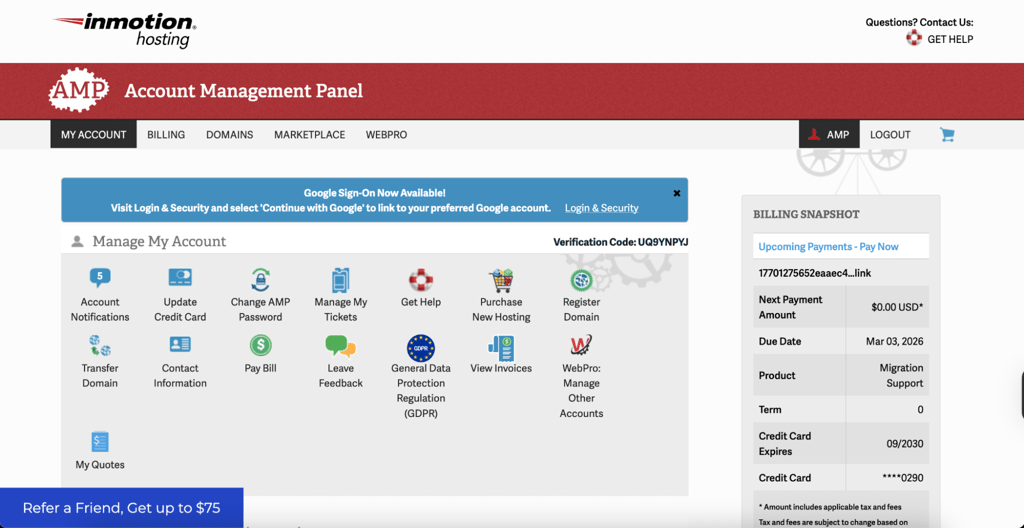Click the My Quotes icon
The height and width of the screenshot is (528, 1024).
point(100,442)
